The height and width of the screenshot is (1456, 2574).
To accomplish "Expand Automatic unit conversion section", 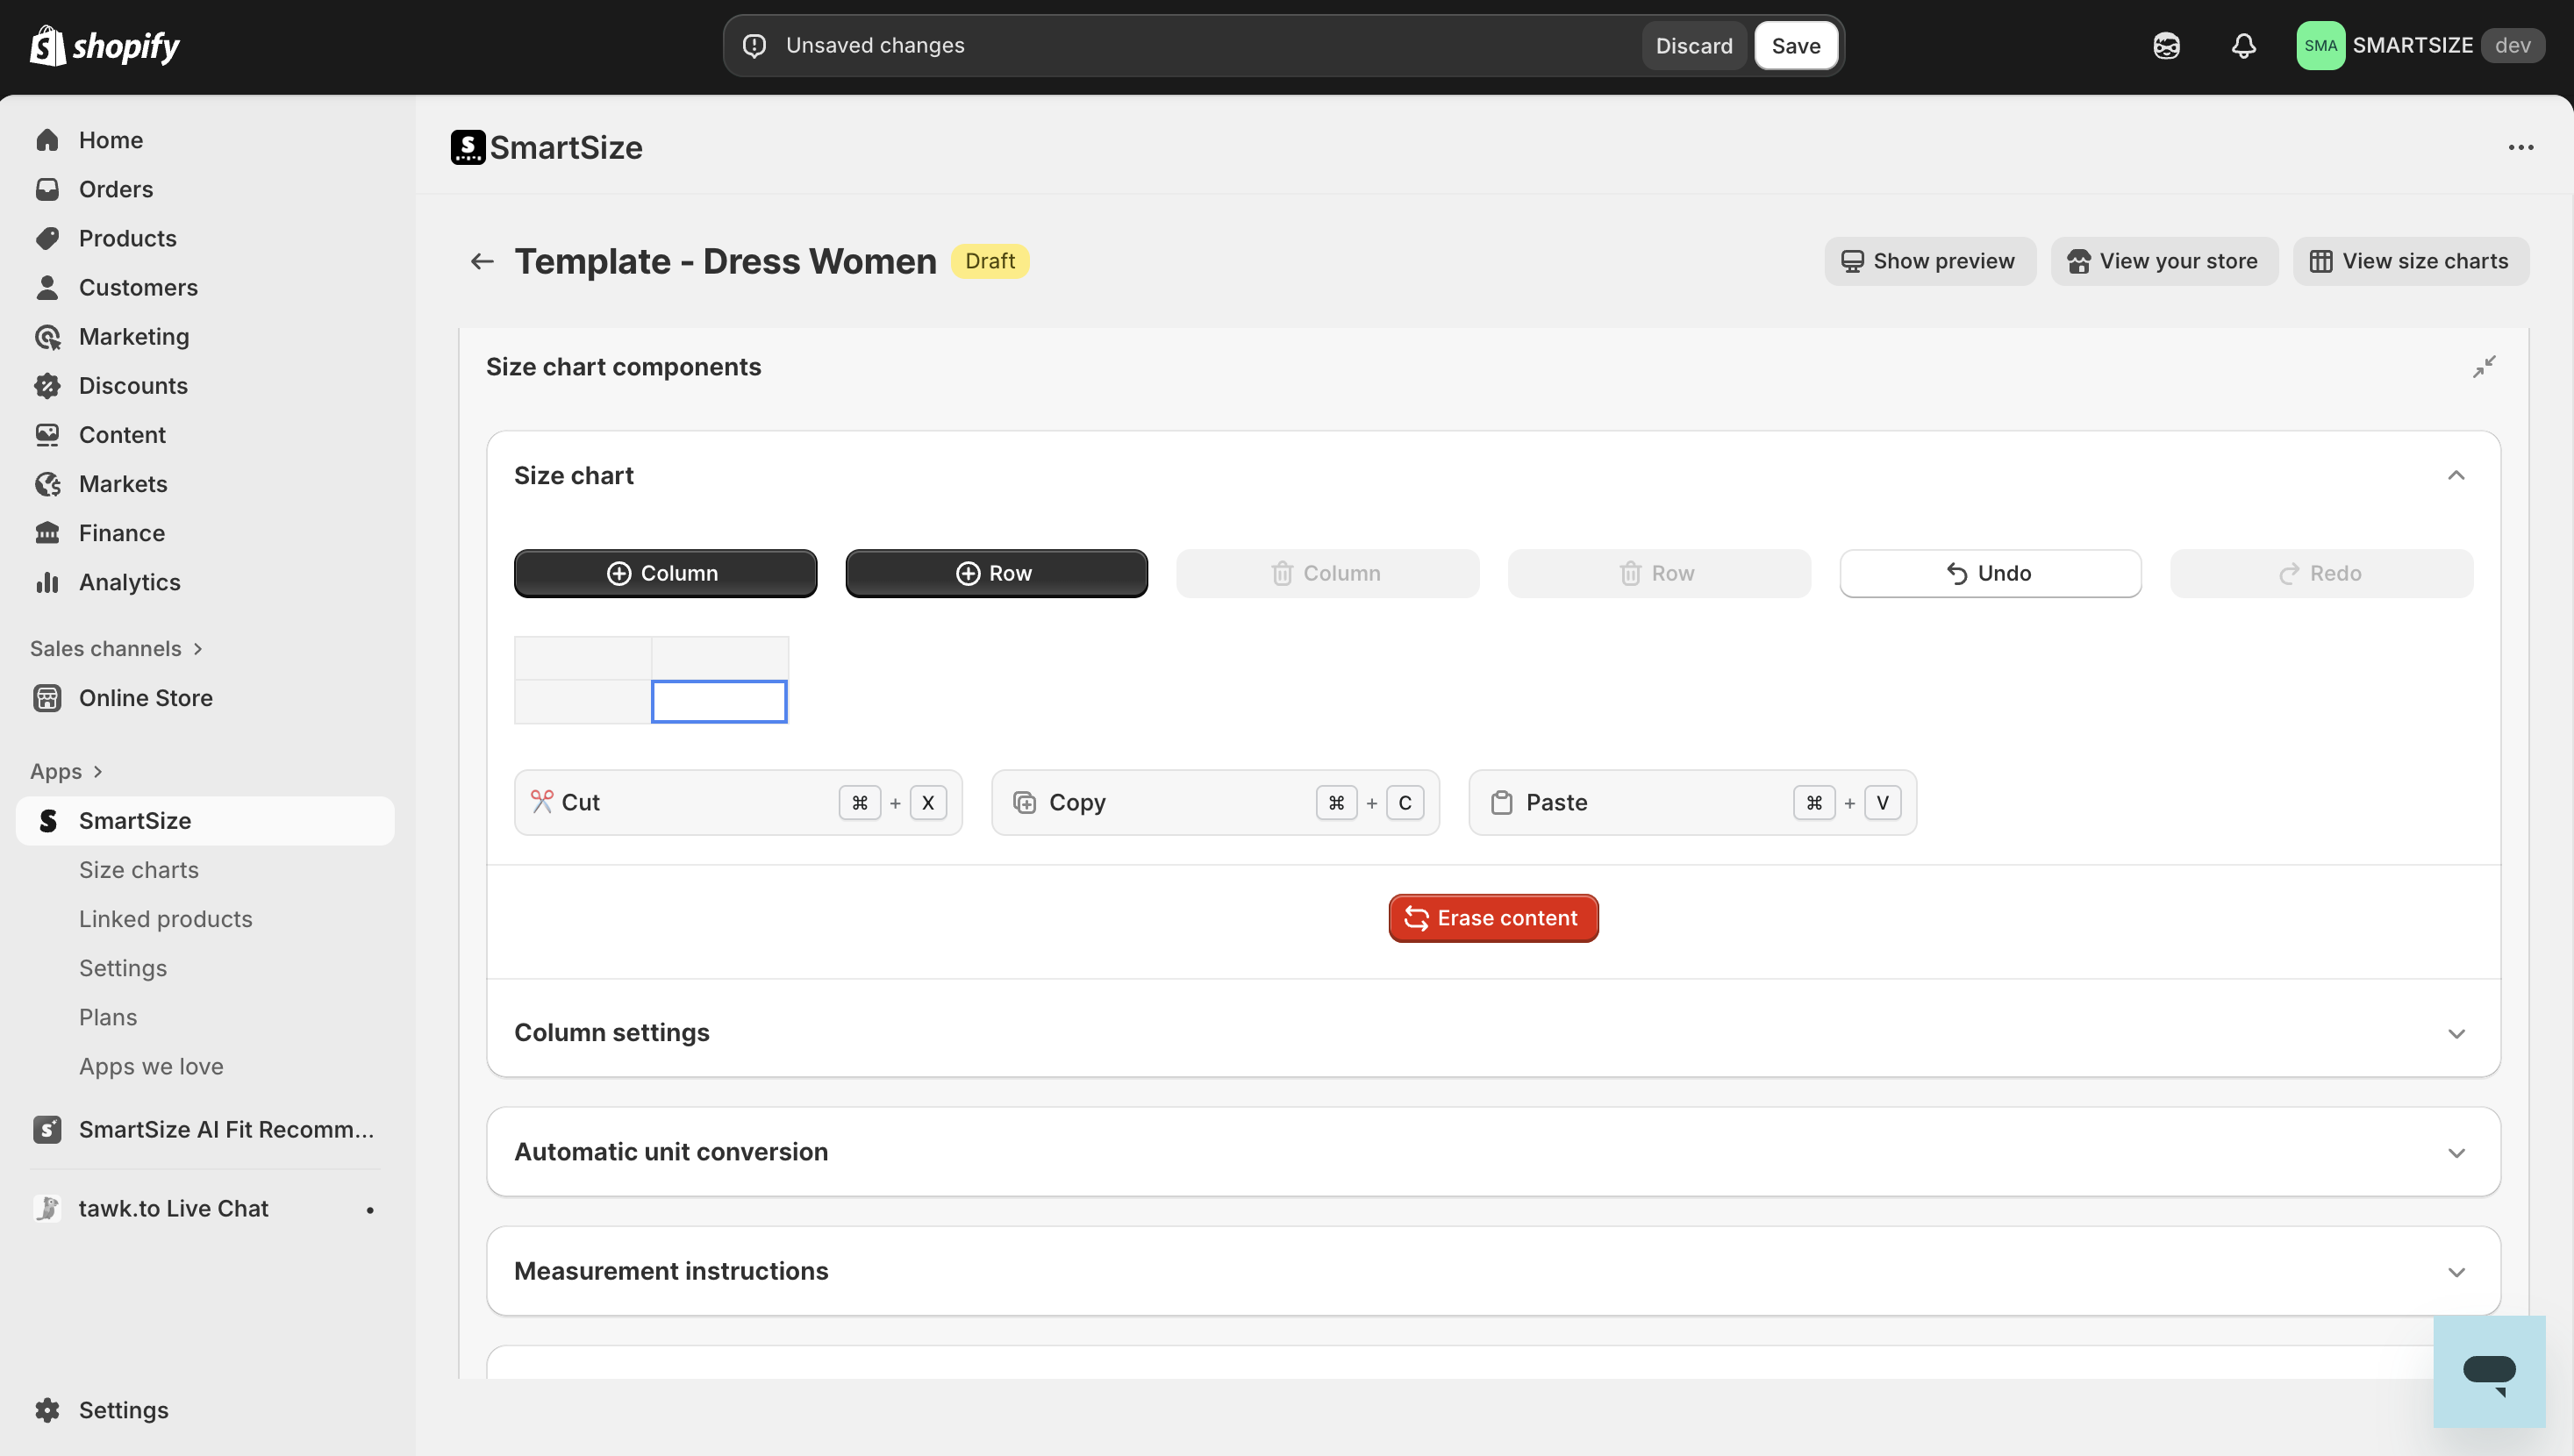I will point(2455,1153).
